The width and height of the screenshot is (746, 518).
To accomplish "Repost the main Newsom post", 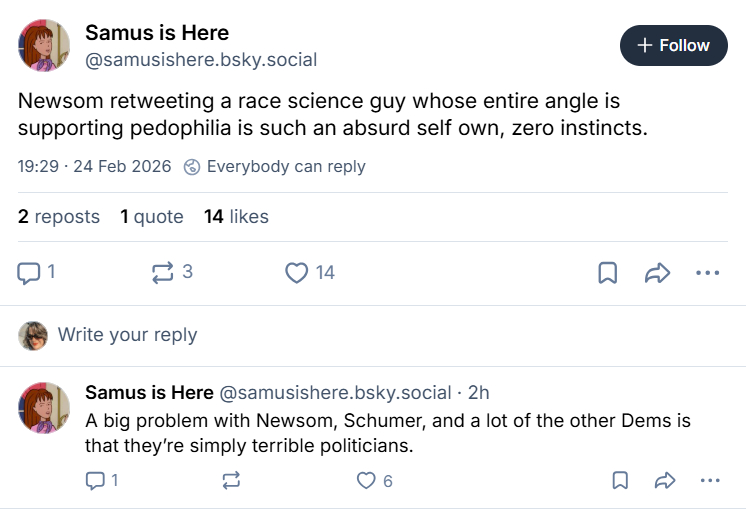I will [x=163, y=272].
